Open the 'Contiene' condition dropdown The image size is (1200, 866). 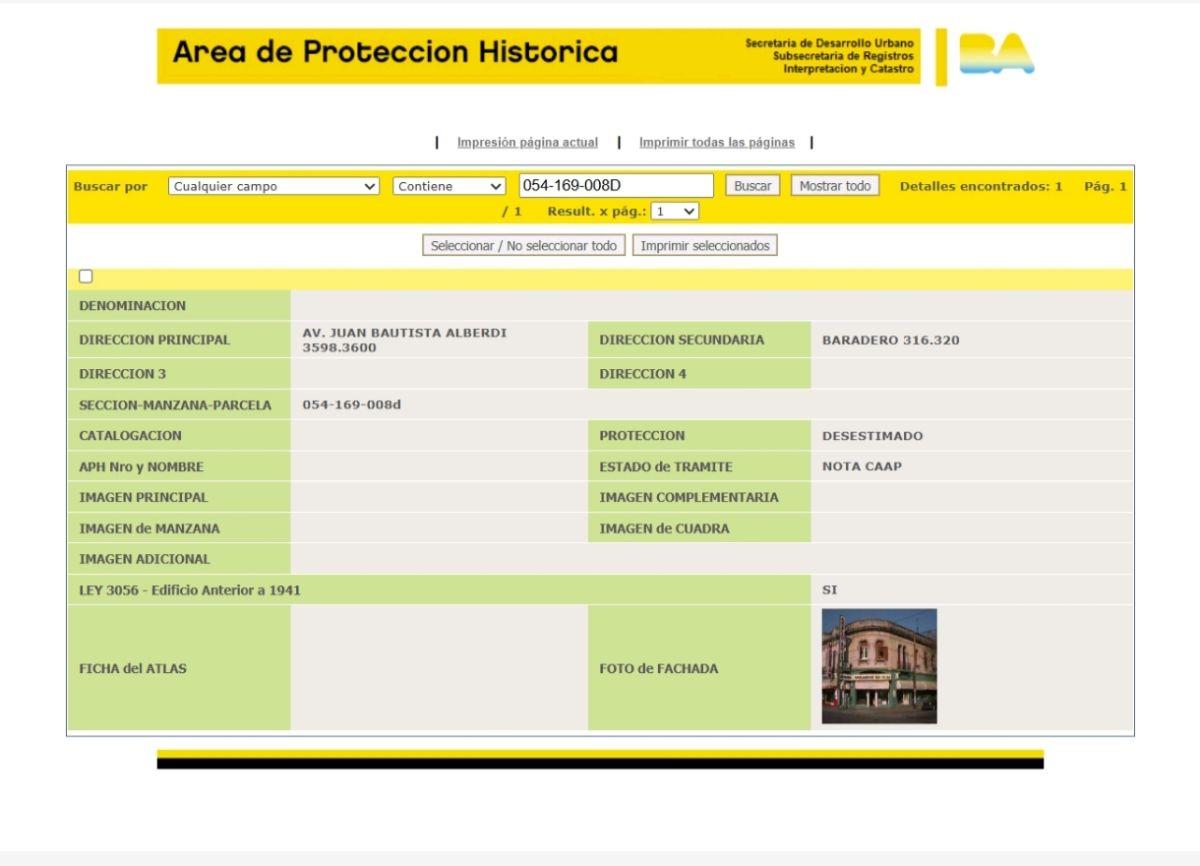pos(450,186)
